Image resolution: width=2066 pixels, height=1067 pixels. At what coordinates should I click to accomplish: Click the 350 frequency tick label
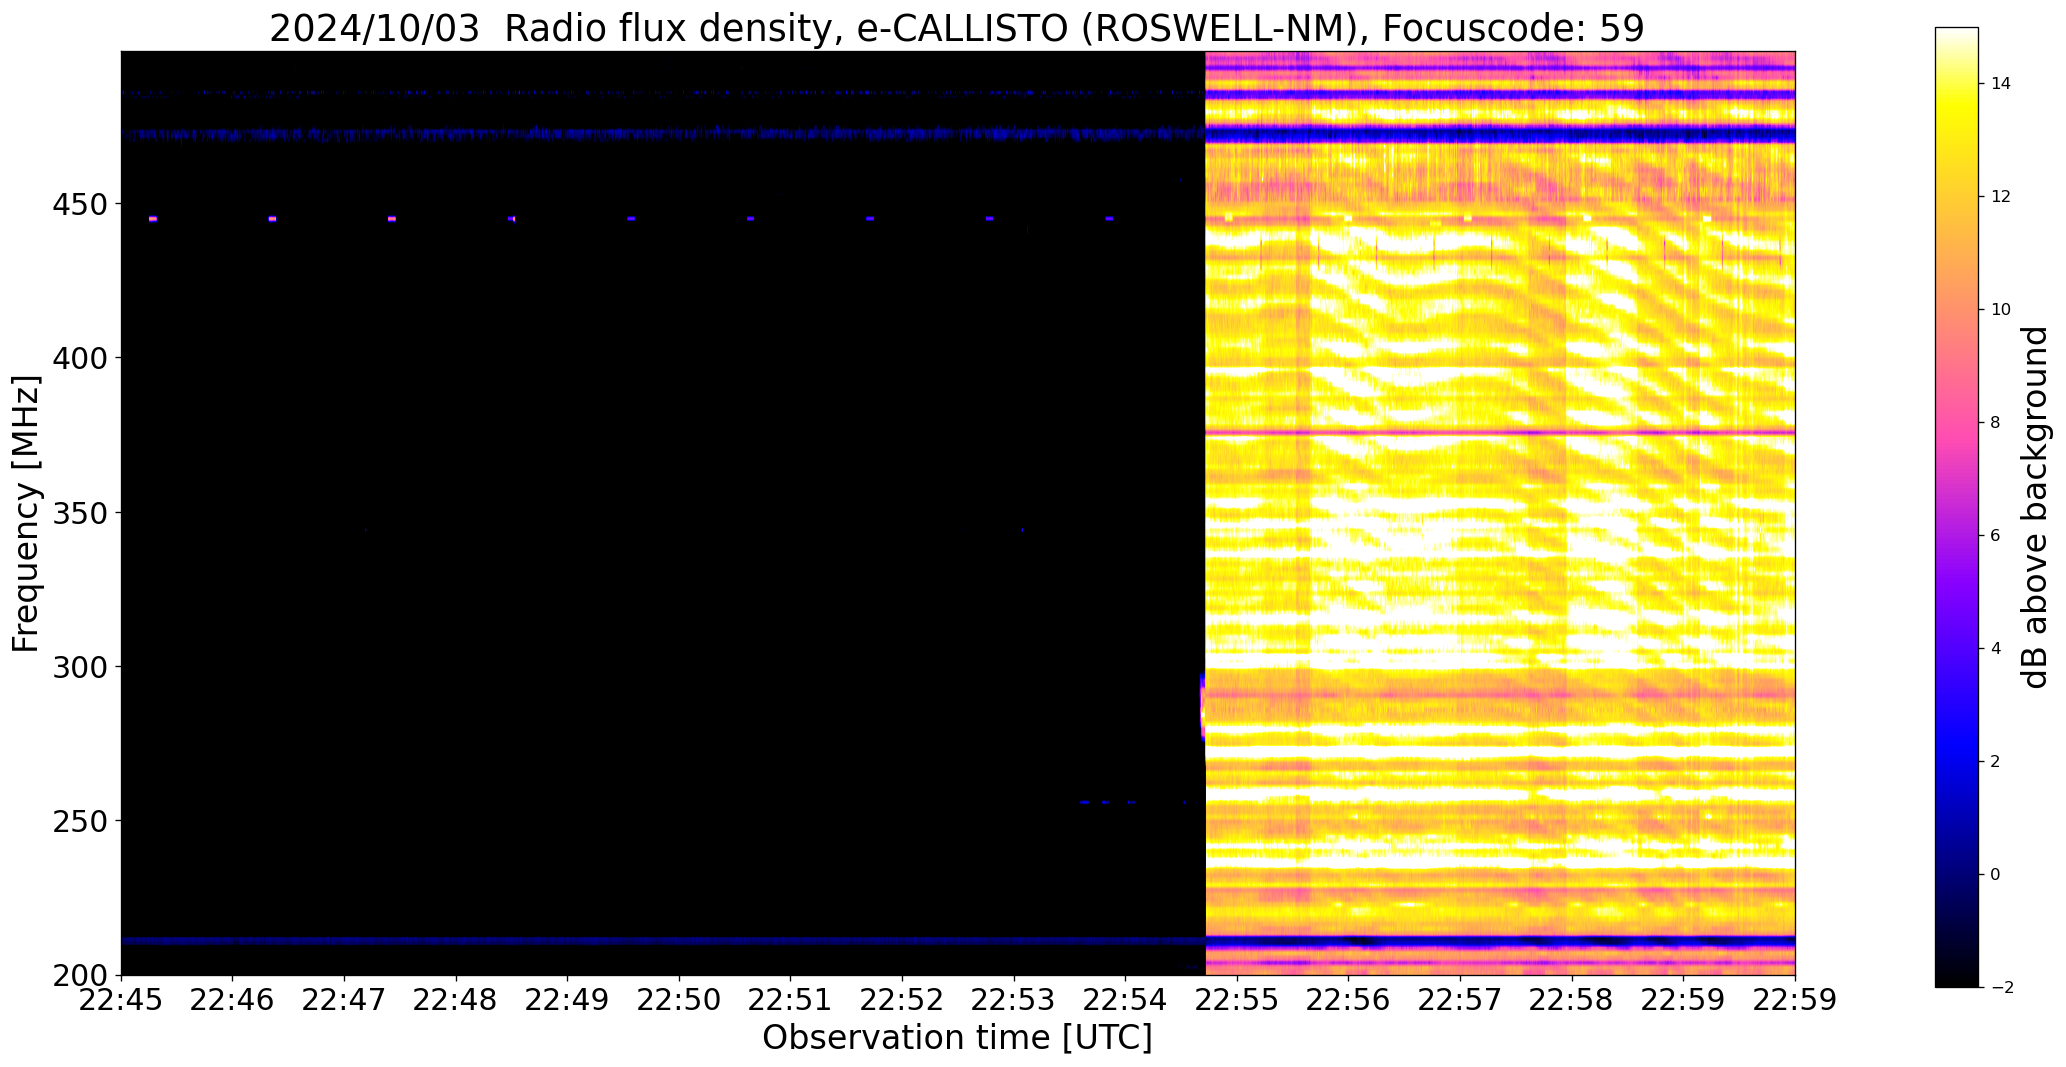pos(79,513)
